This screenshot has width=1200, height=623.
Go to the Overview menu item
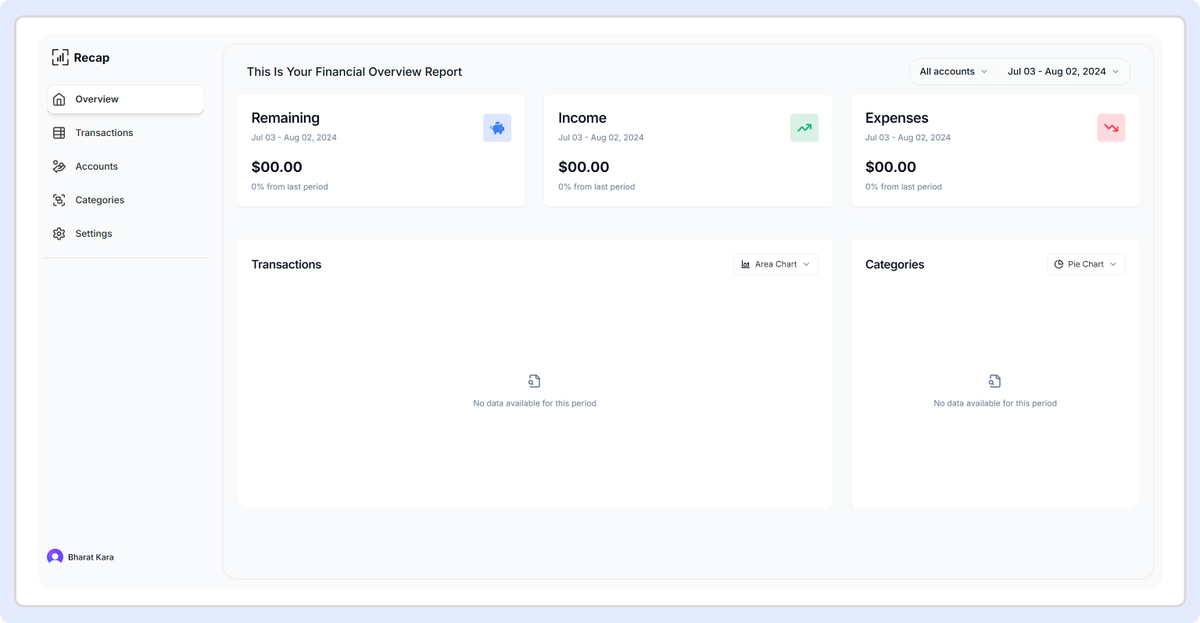coord(125,99)
